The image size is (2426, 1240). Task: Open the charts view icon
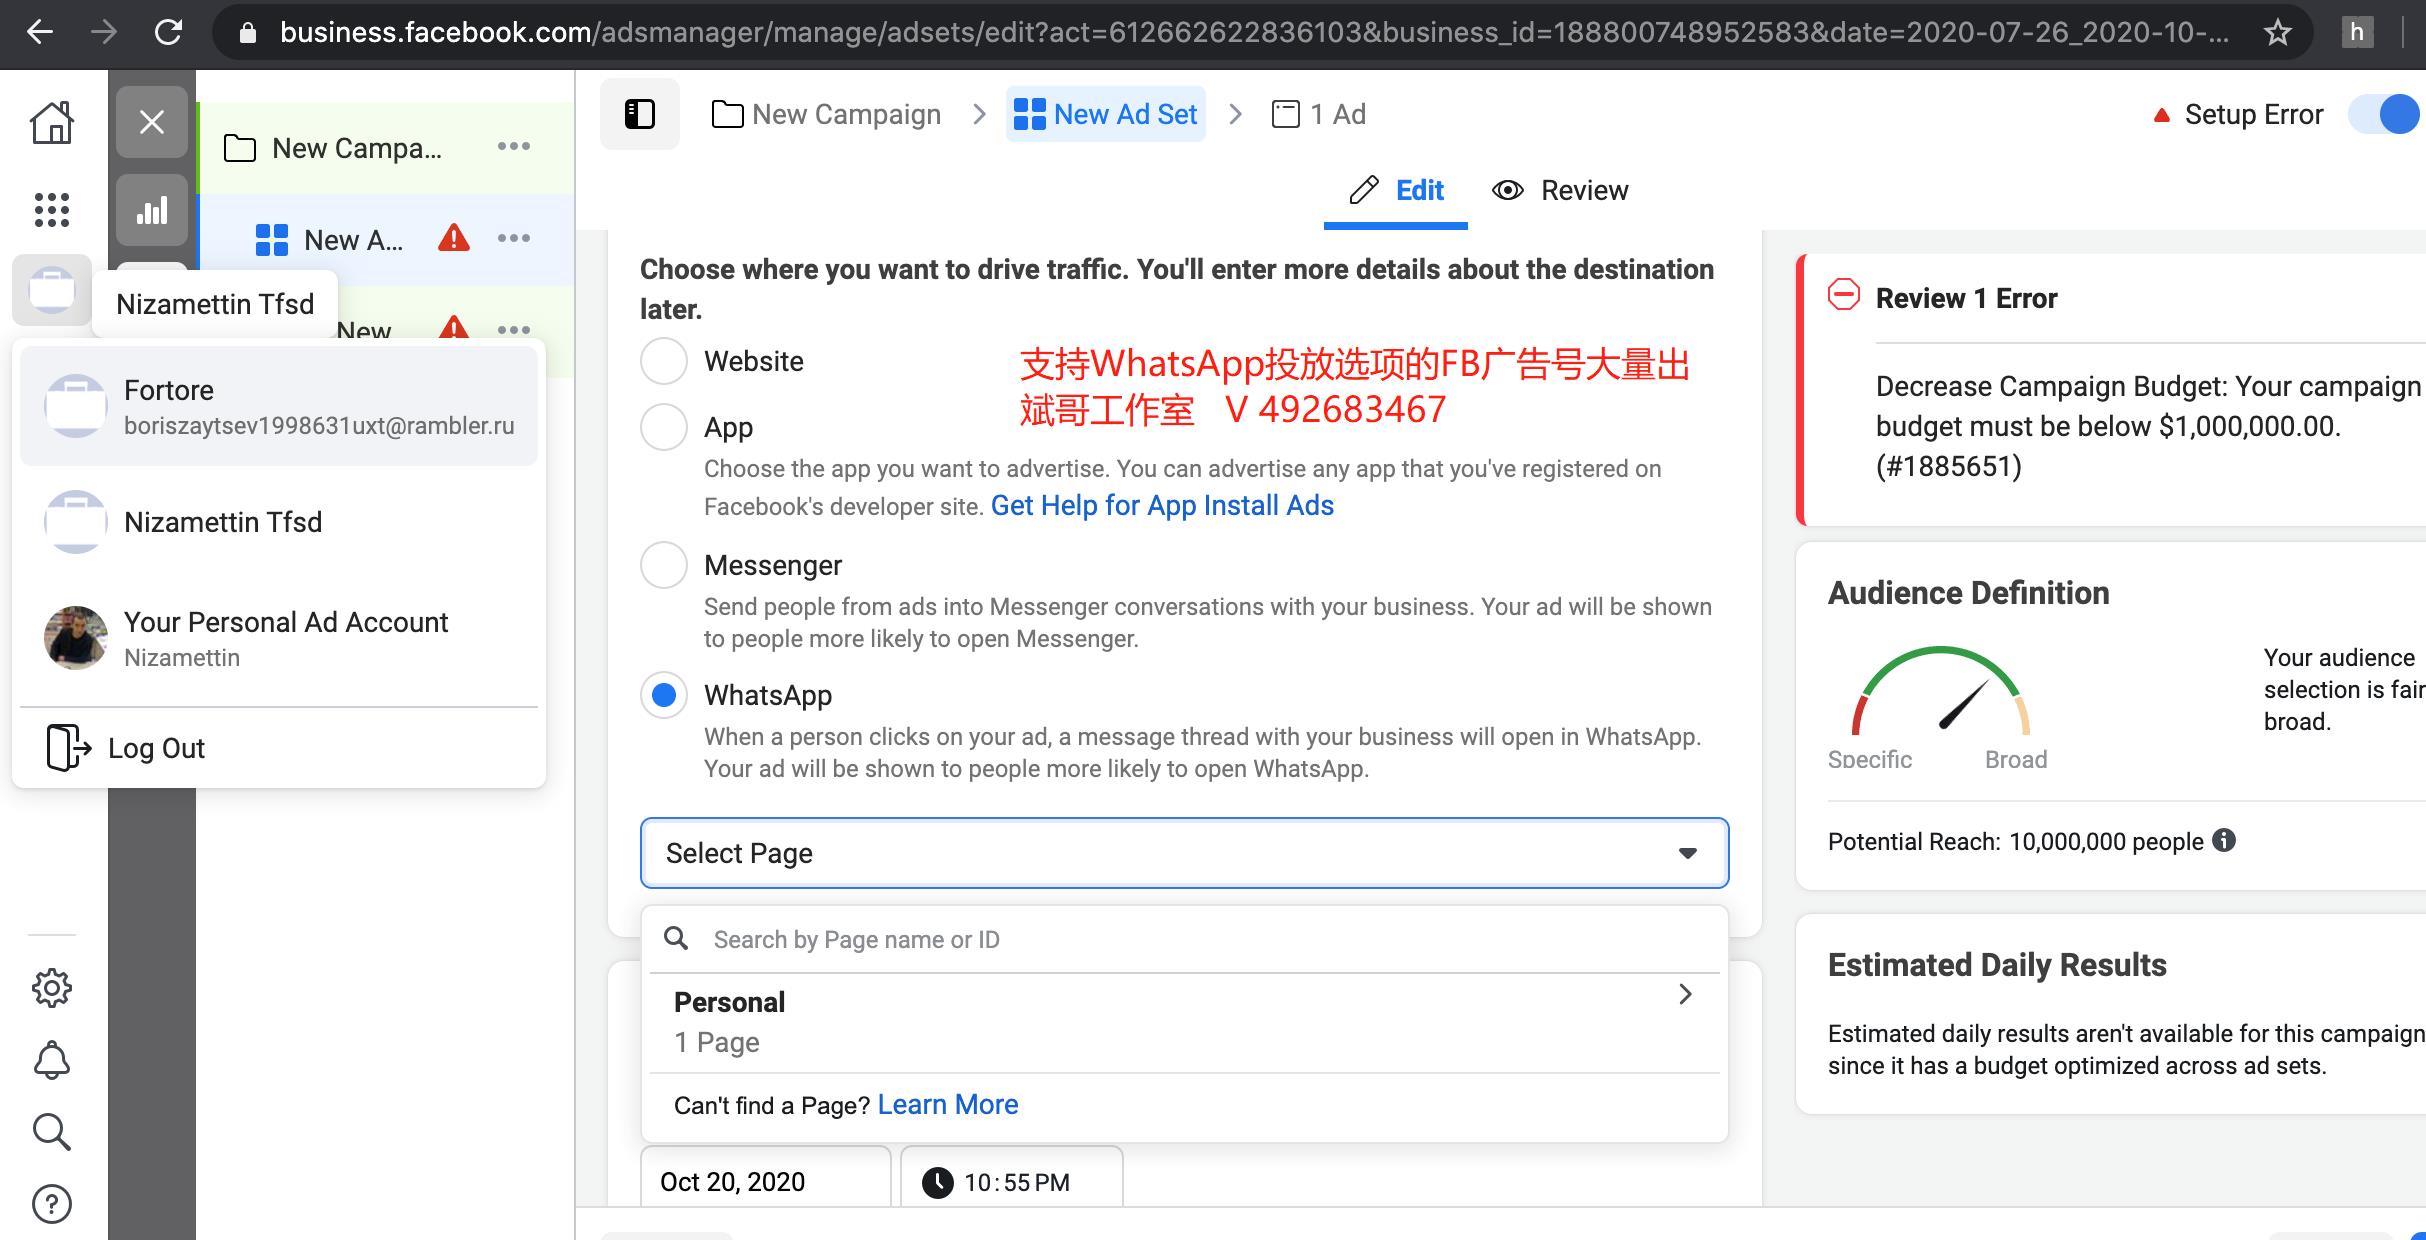click(x=152, y=210)
